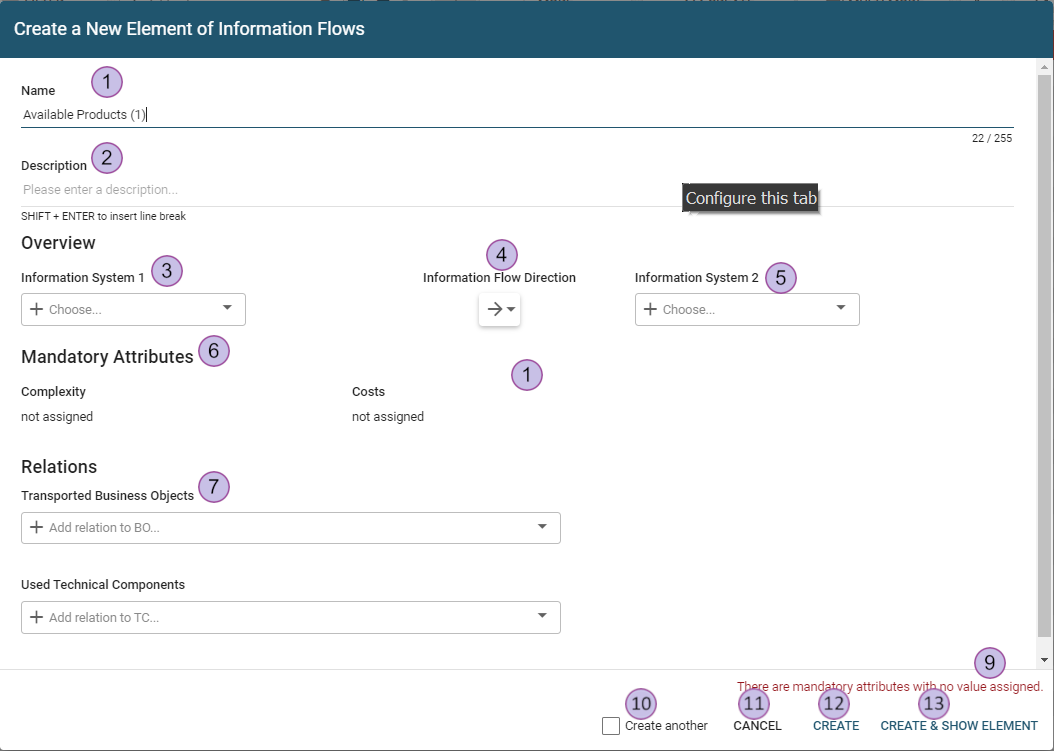Click into the Name text field

[x=500, y=115]
